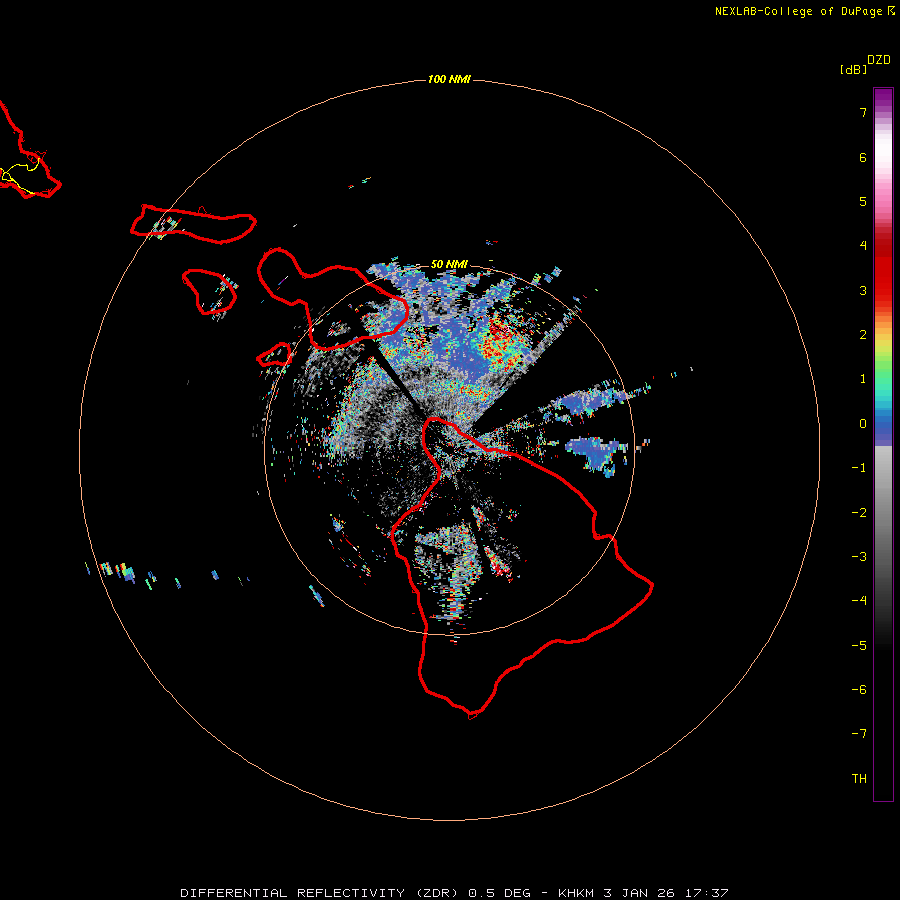Click the TH threshold label on scale
This screenshot has height=900, width=900.
[x=859, y=779]
